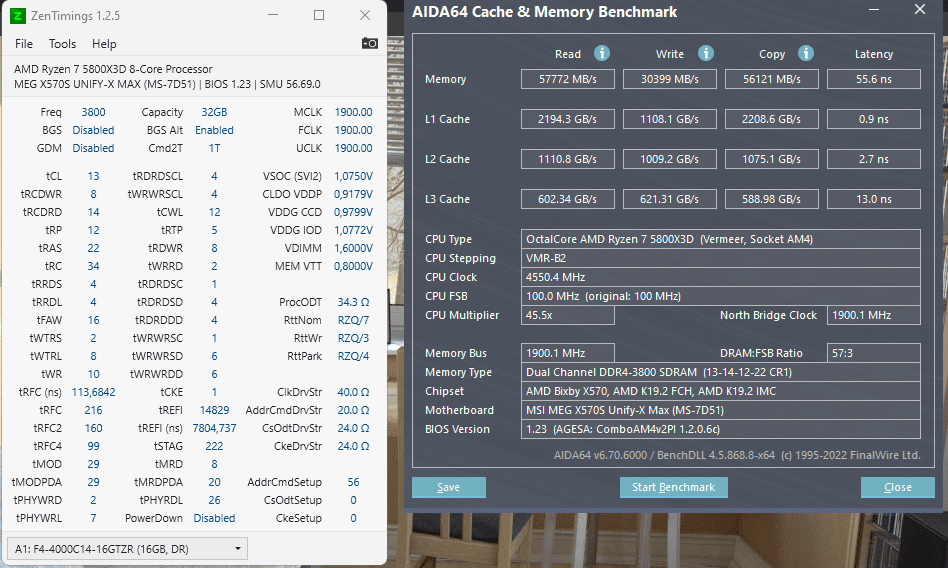Minimize the AIDA64 benchmark window
Viewport: 948px width, 568px height.
pos(874,10)
